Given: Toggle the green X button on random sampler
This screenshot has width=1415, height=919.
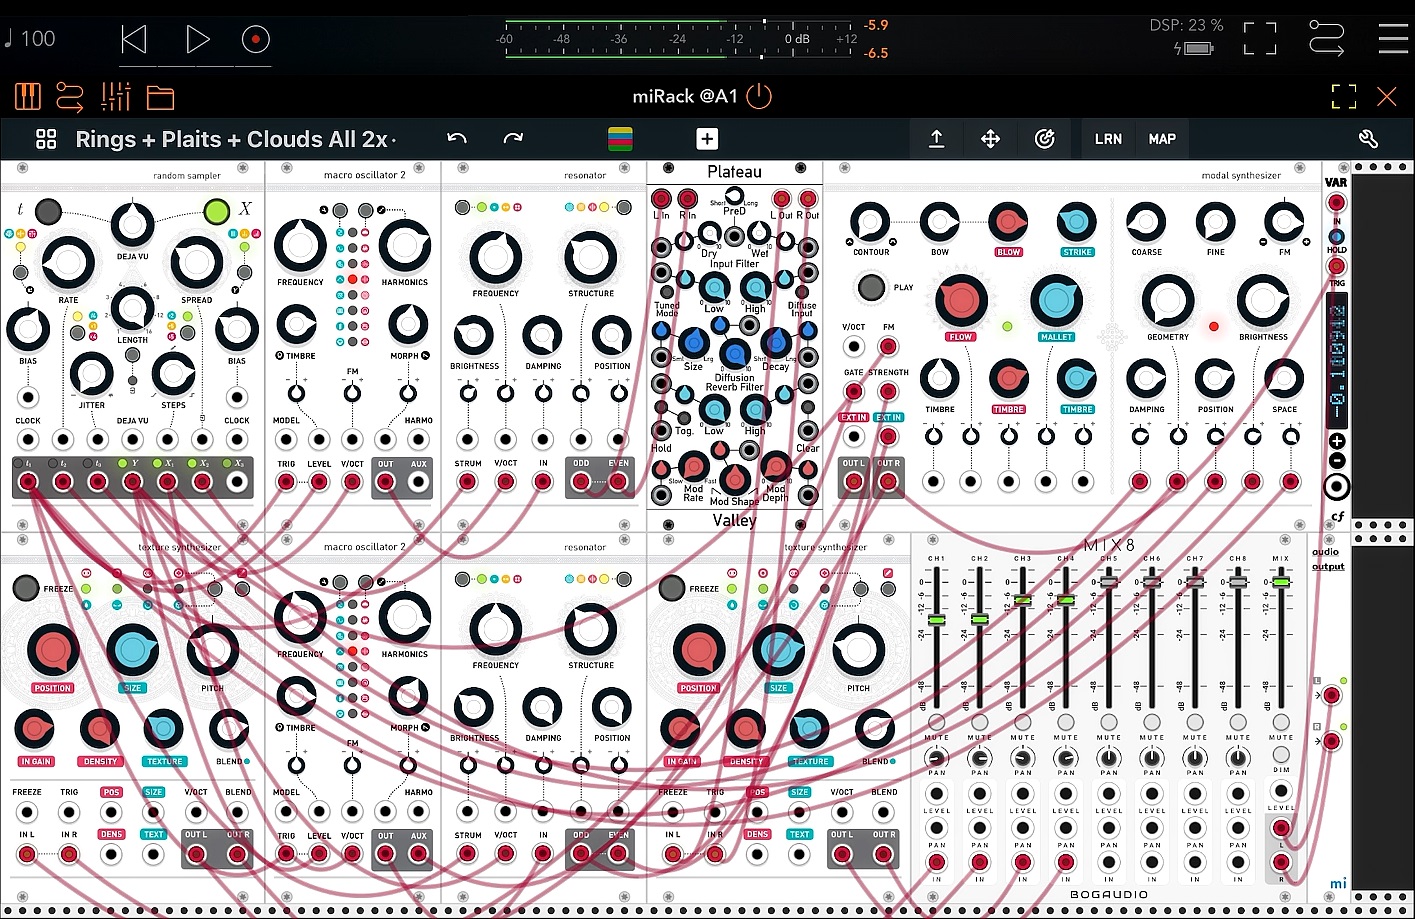Looking at the screenshot, I should (x=217, y=211).
